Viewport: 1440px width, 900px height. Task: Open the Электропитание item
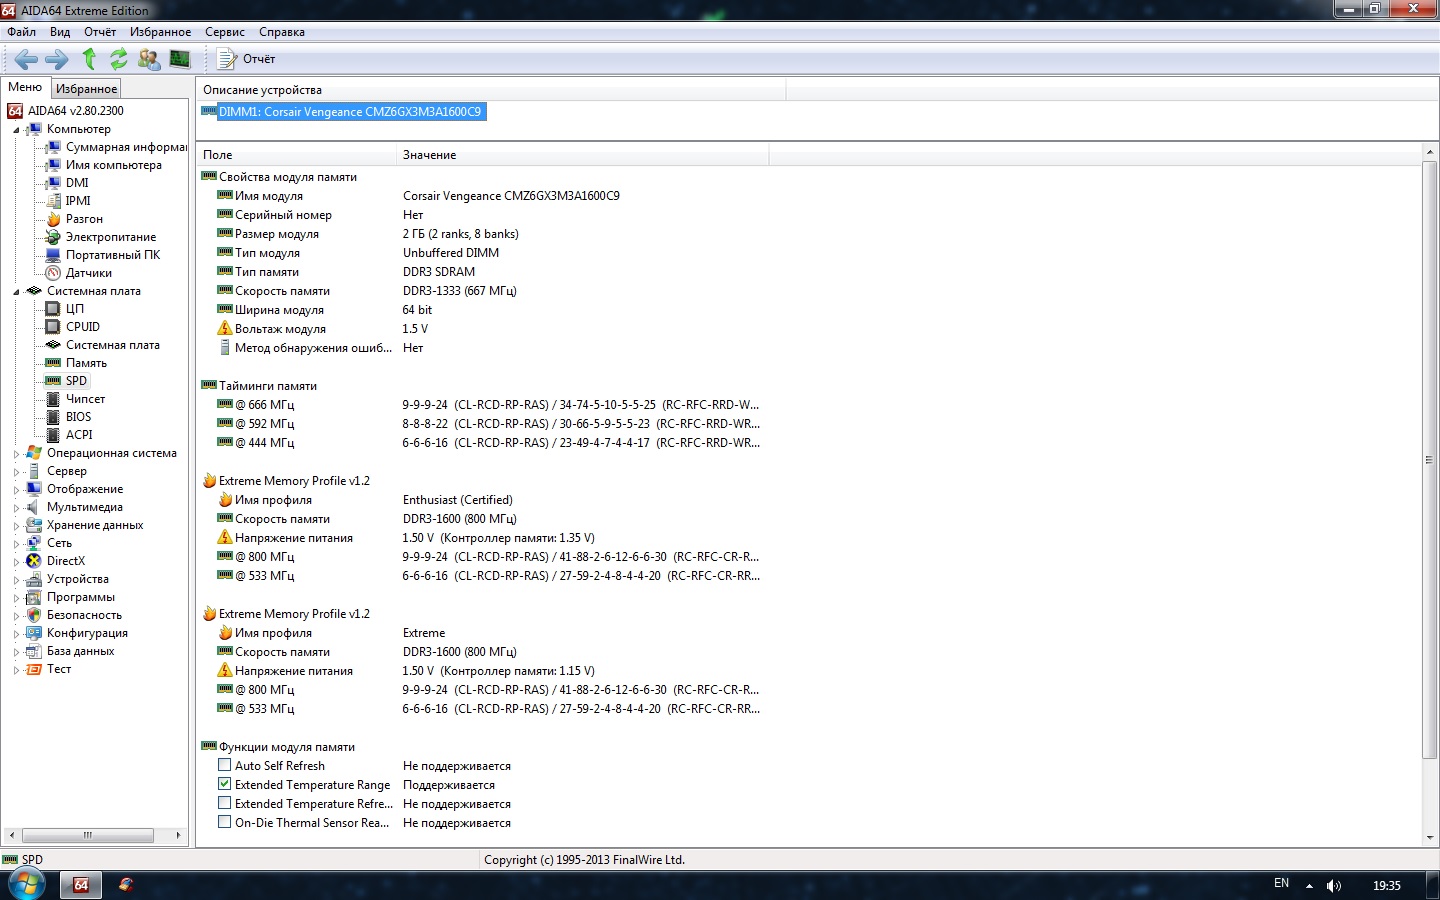click(111, 237)
